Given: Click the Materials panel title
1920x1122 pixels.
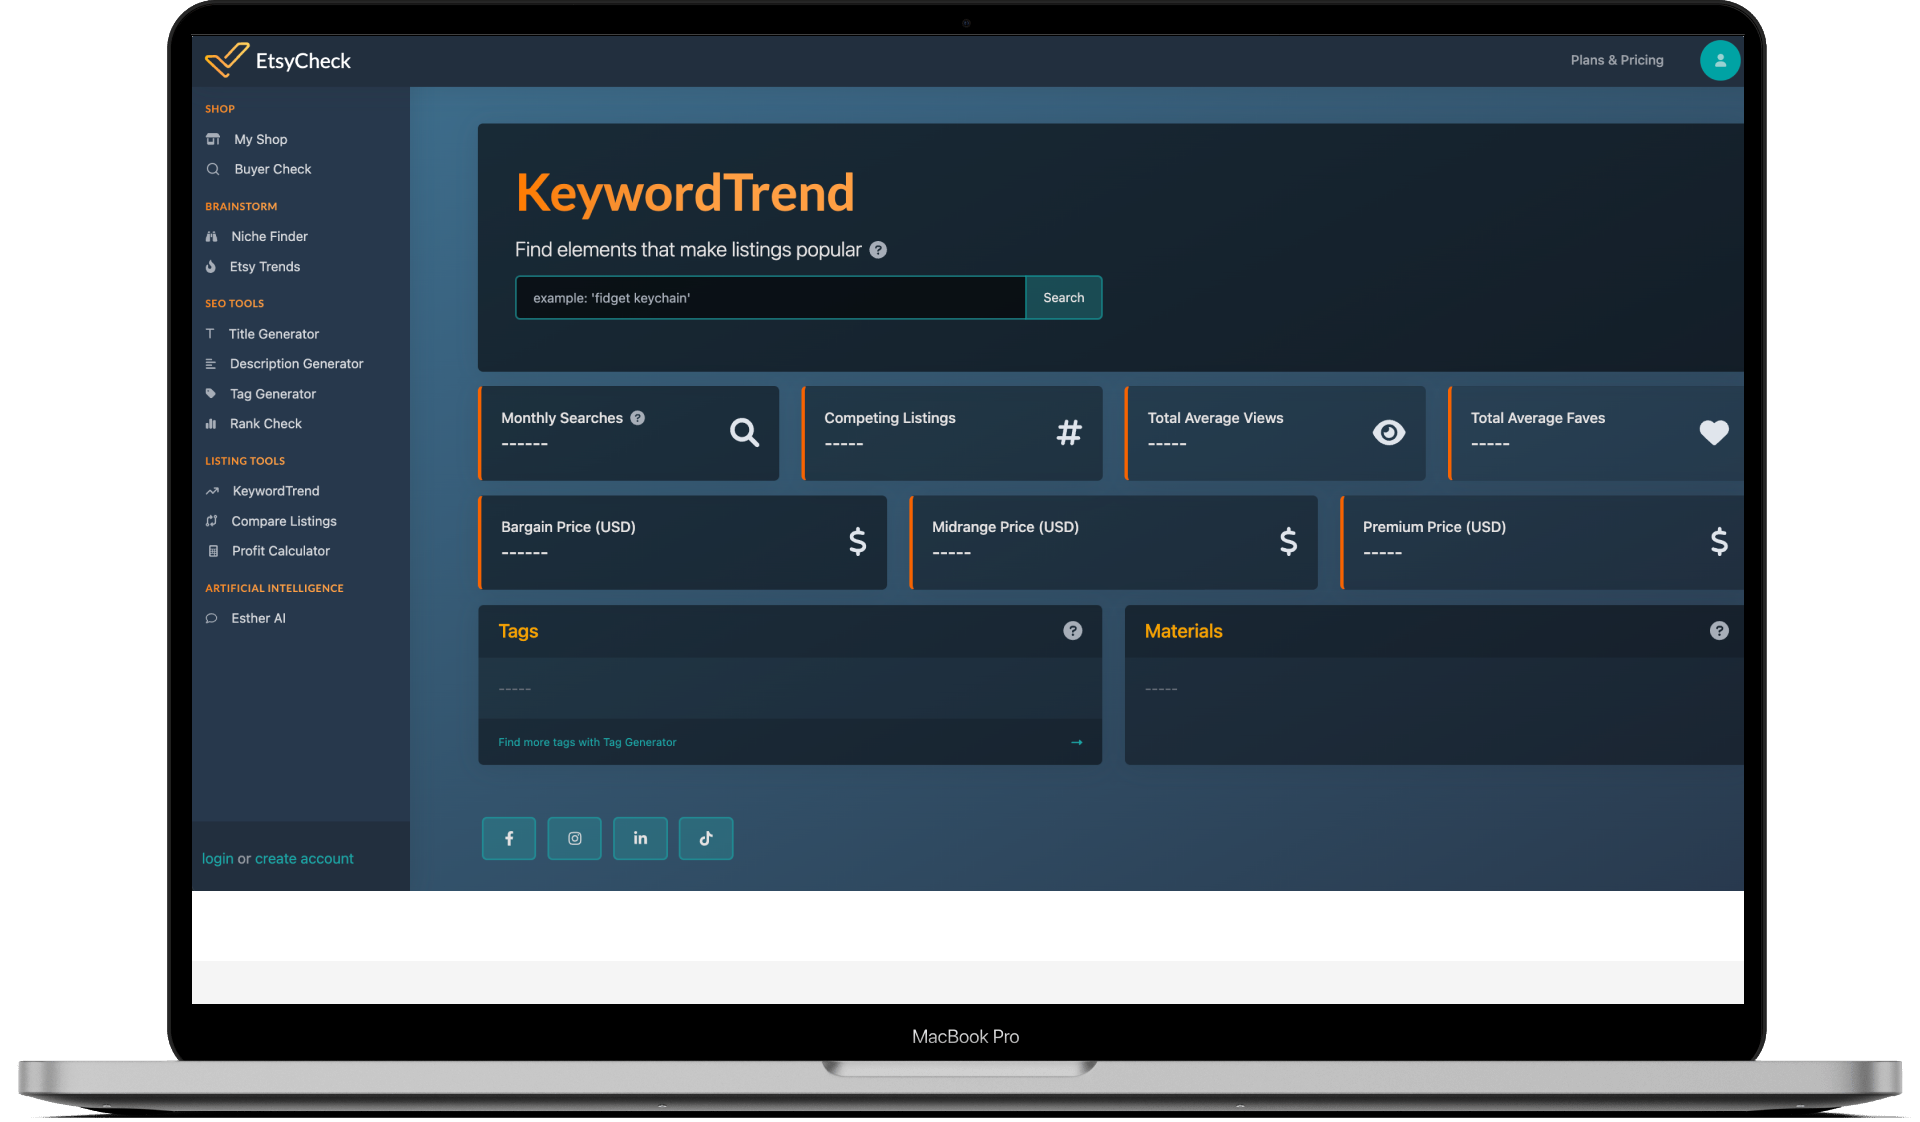Looking at the screenshot, I should (1184, 631).
